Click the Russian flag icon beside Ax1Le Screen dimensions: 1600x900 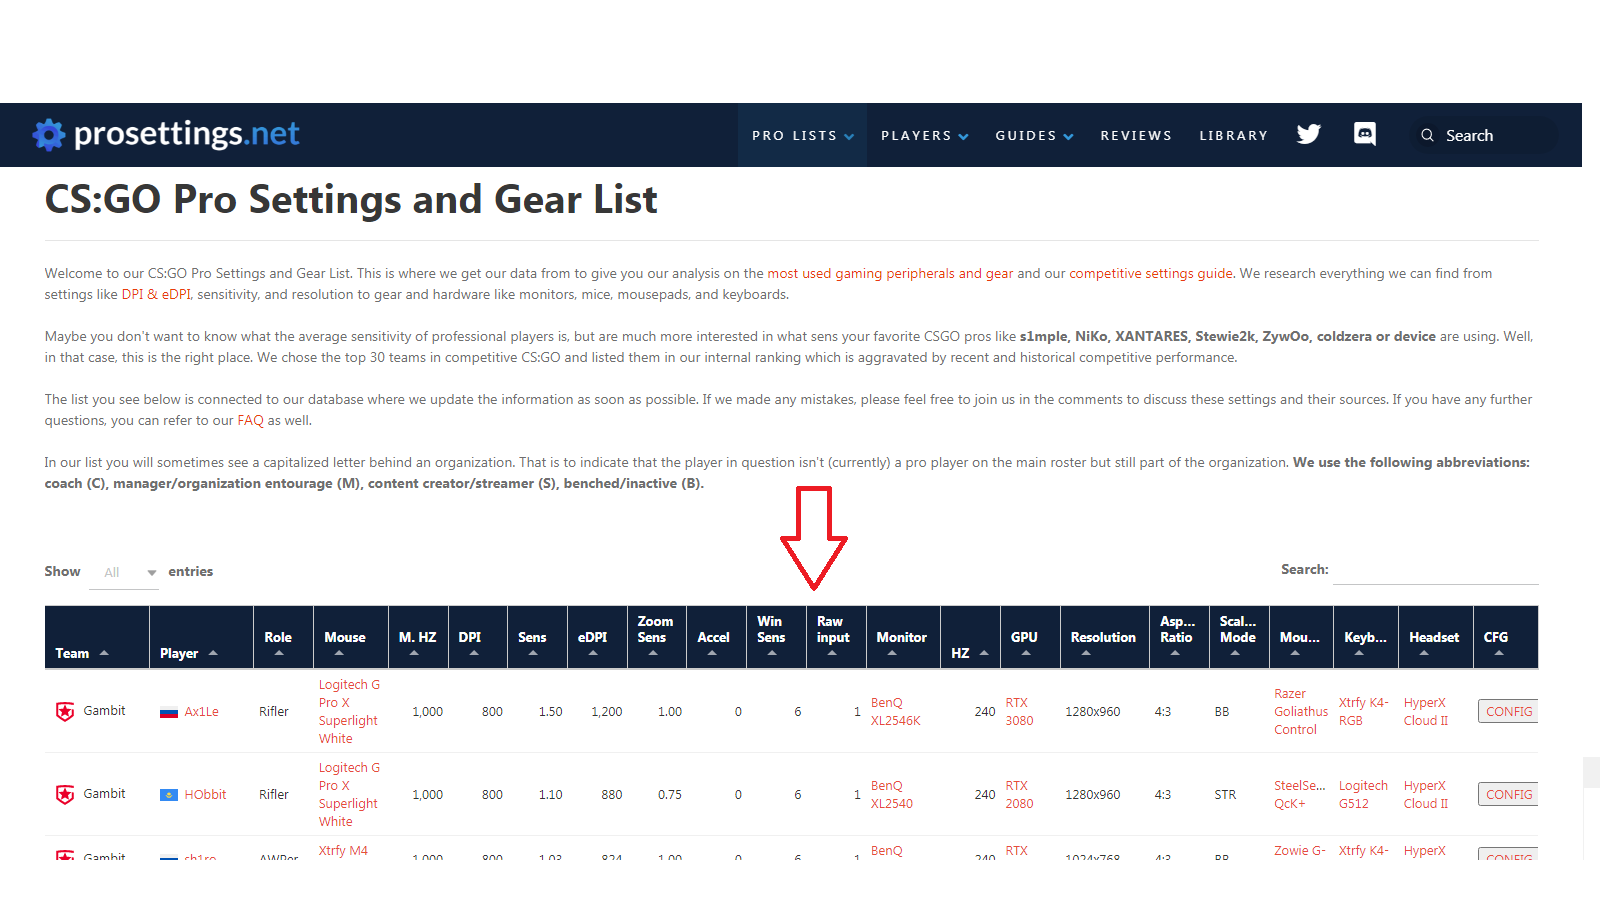[x=169, y=712]
